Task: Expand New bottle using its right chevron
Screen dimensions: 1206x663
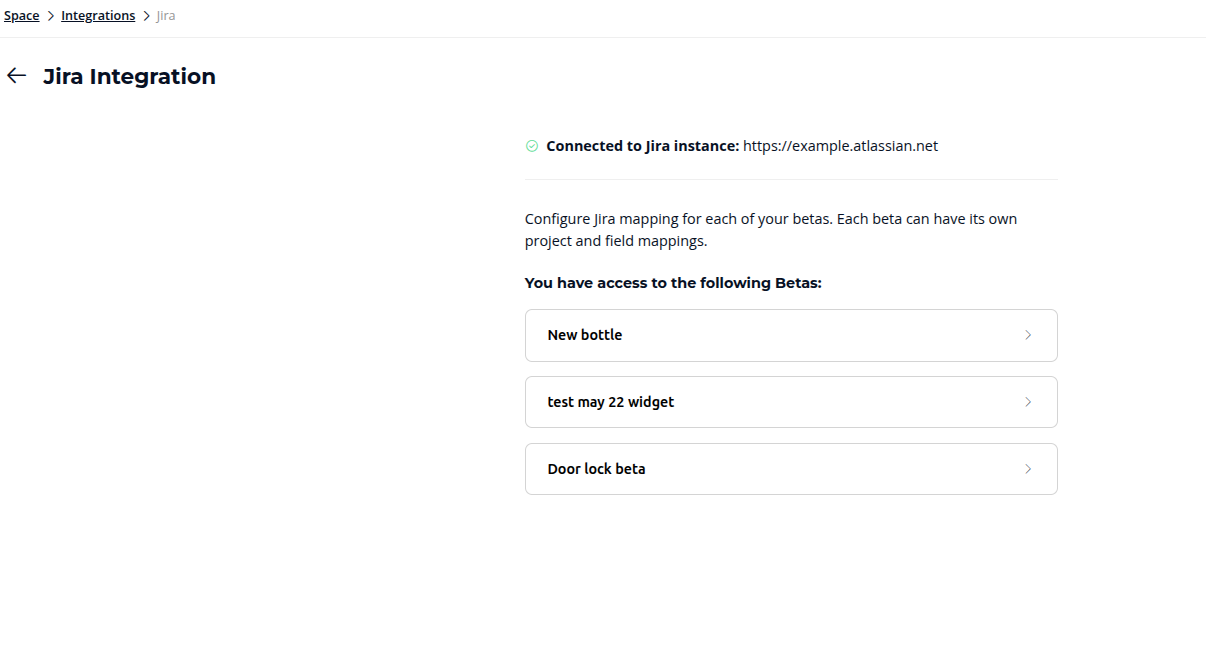Action: click(1028, 335)
